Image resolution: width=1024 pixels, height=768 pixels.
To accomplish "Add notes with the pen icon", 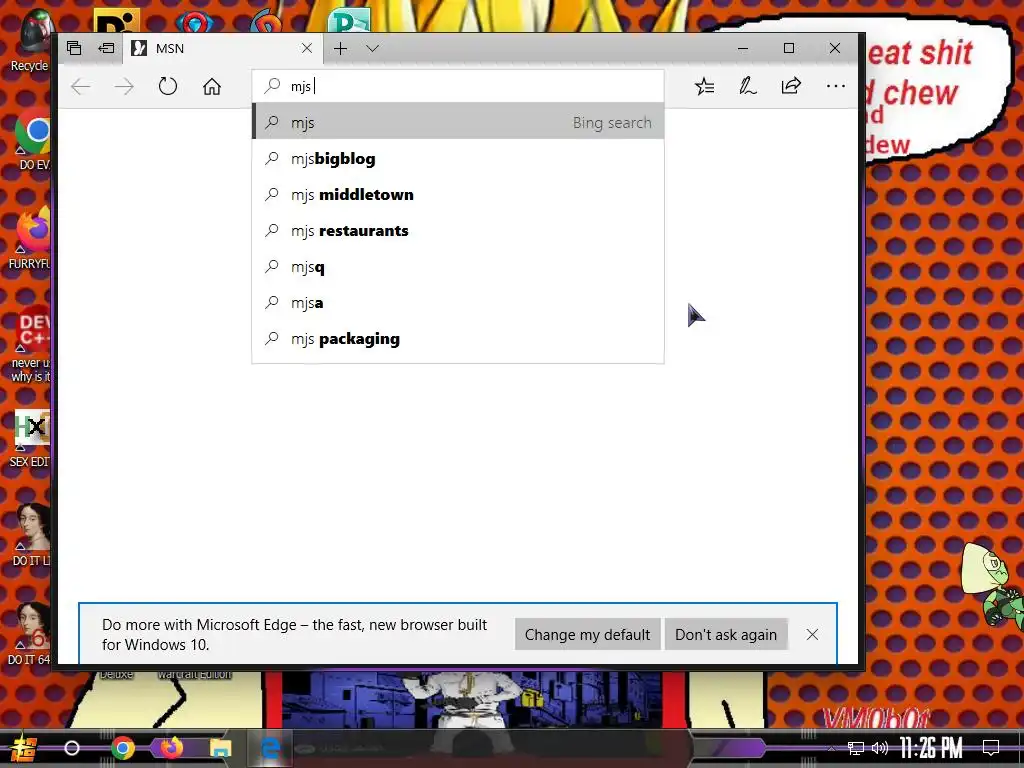I will pyautogui.click(x=748, y=86).
